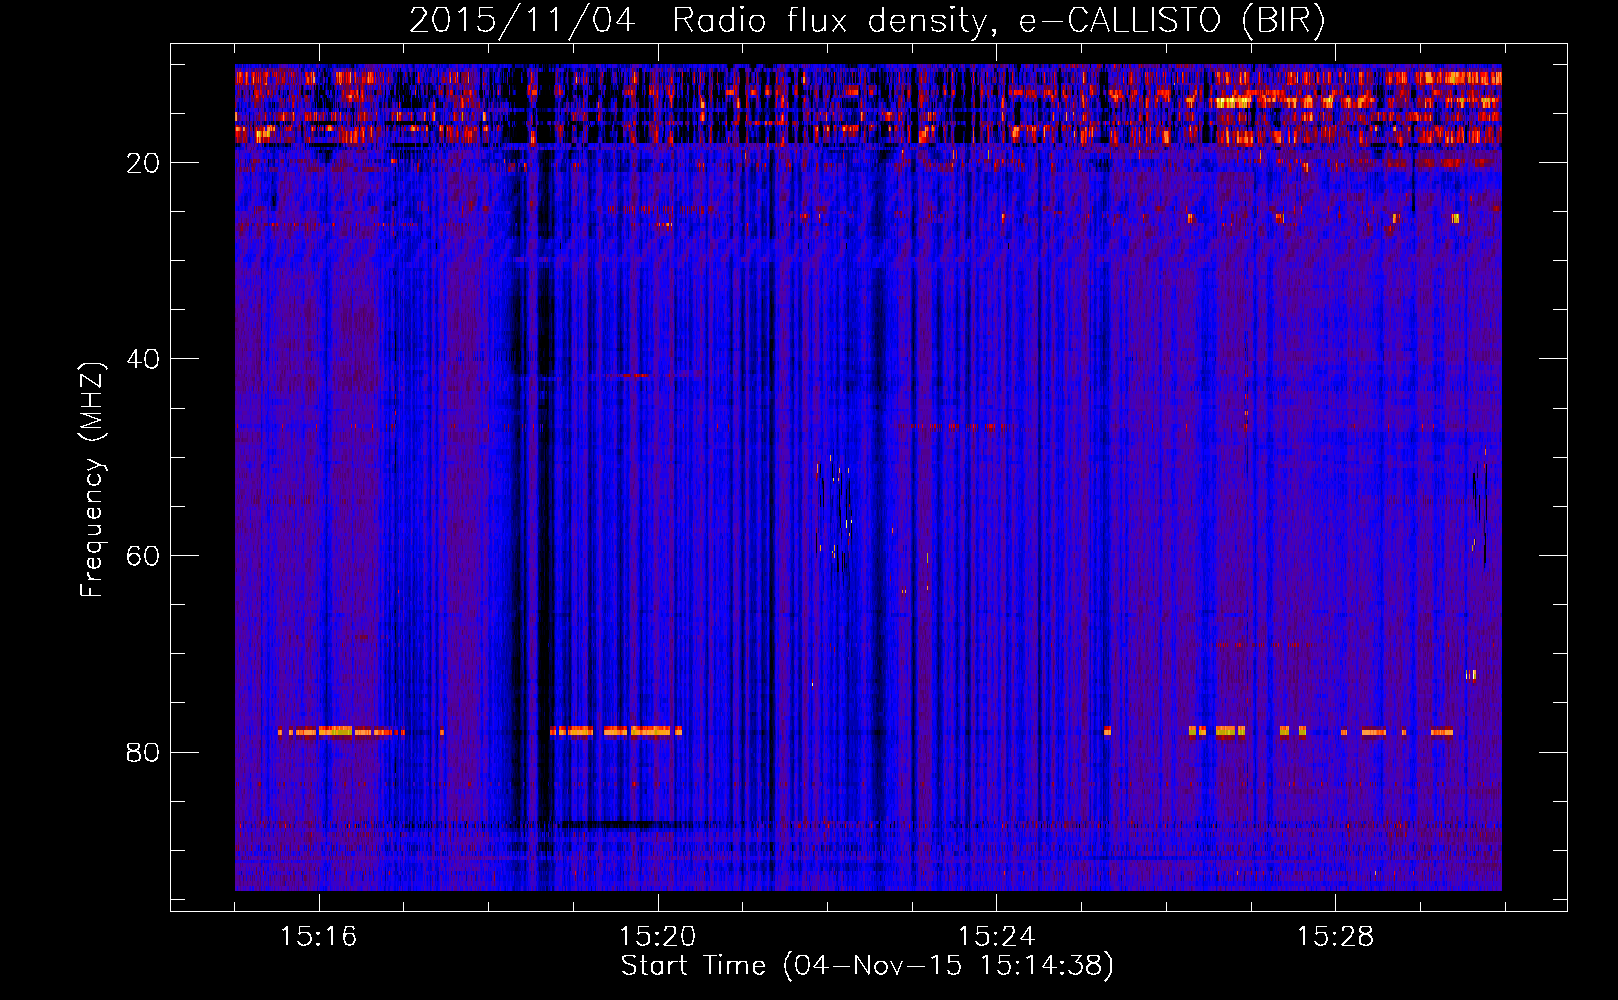The height and width of the screenshot is (1000, 1618).
Task: Click the plot title 'Radio flux density, e-CALLISTO (BIR)'
Action: click(998, 21)
